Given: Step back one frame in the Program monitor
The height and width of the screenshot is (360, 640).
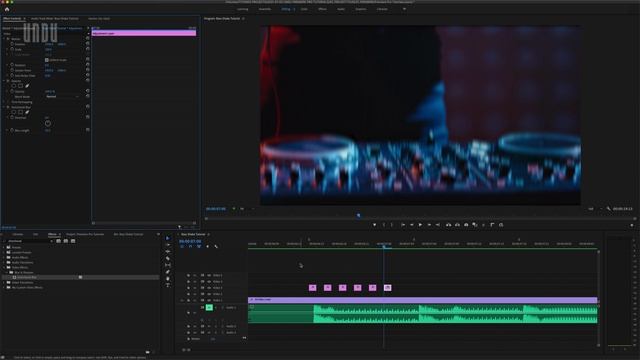Looking at the screenshot, I should 411,225.
